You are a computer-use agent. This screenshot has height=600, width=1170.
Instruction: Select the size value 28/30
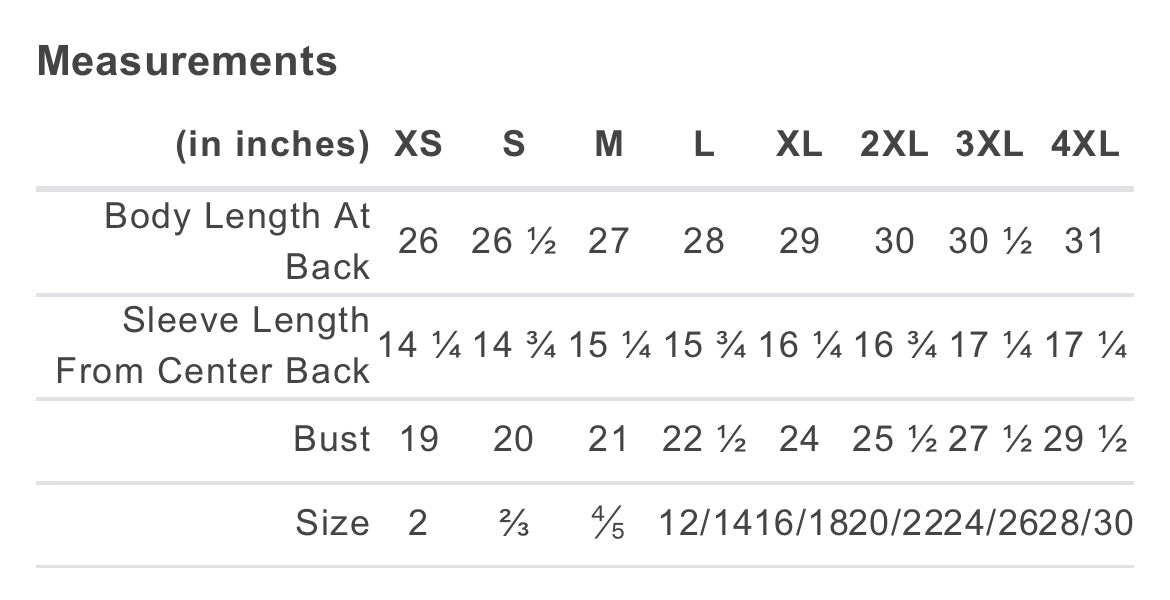click(x=1086, y=522)
